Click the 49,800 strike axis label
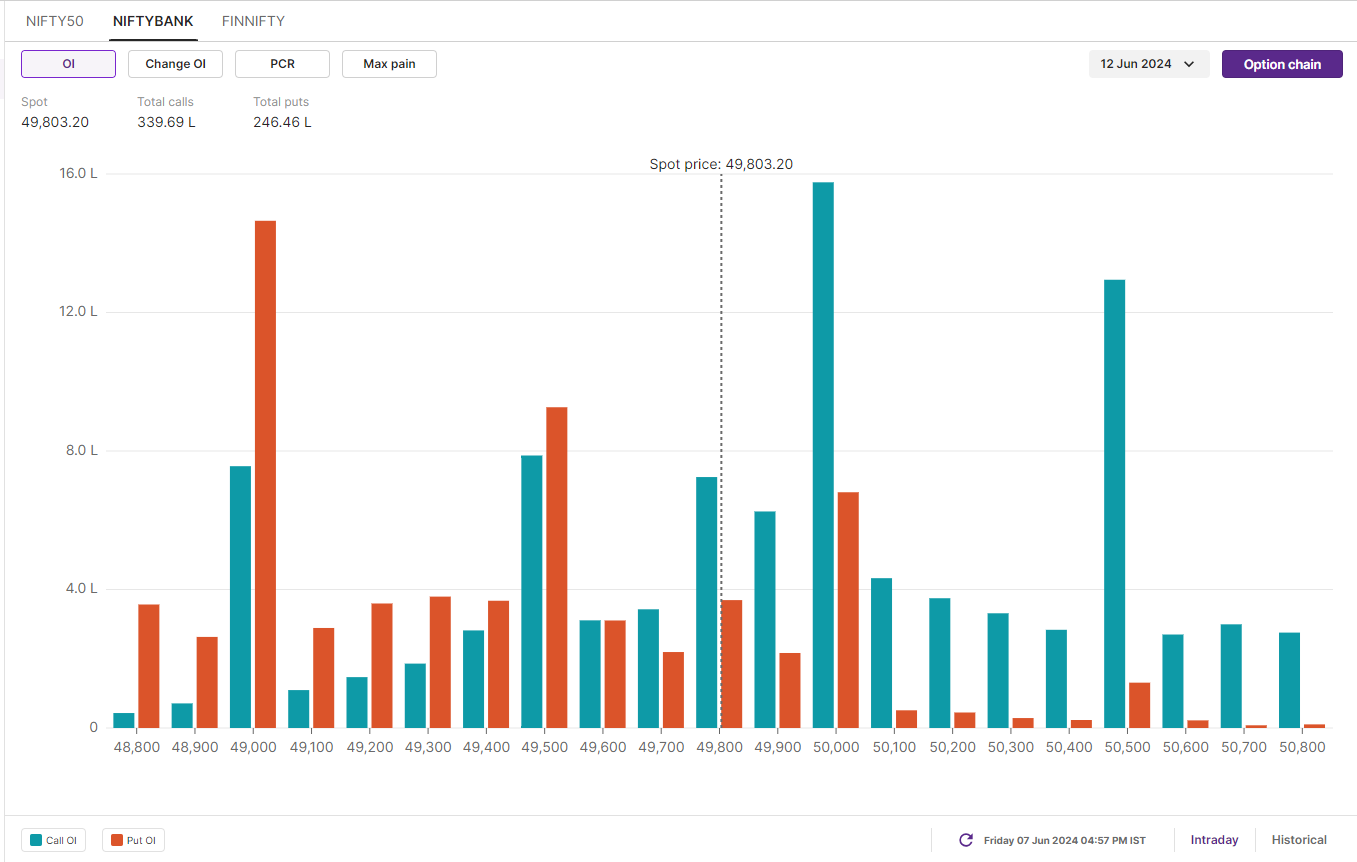 pos(719,747)
